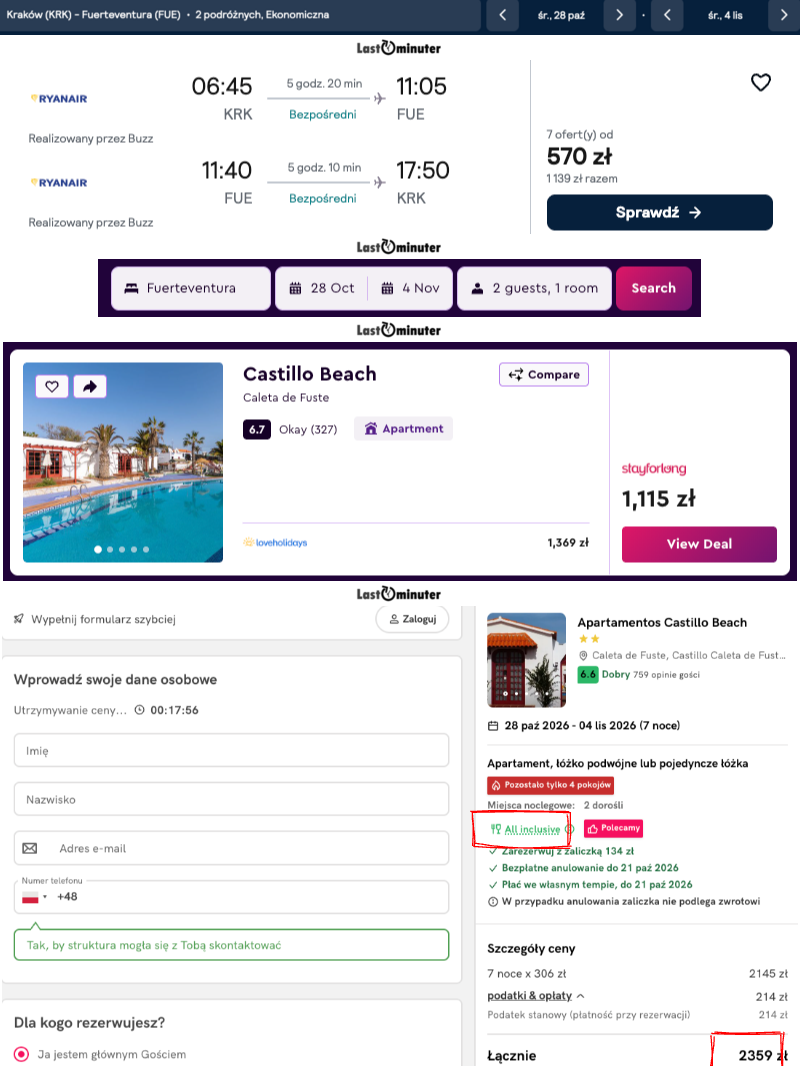800x1066 pixels.
Task: Favorite Castillo Beach via photo heart icon
Action: click(52, 387)
